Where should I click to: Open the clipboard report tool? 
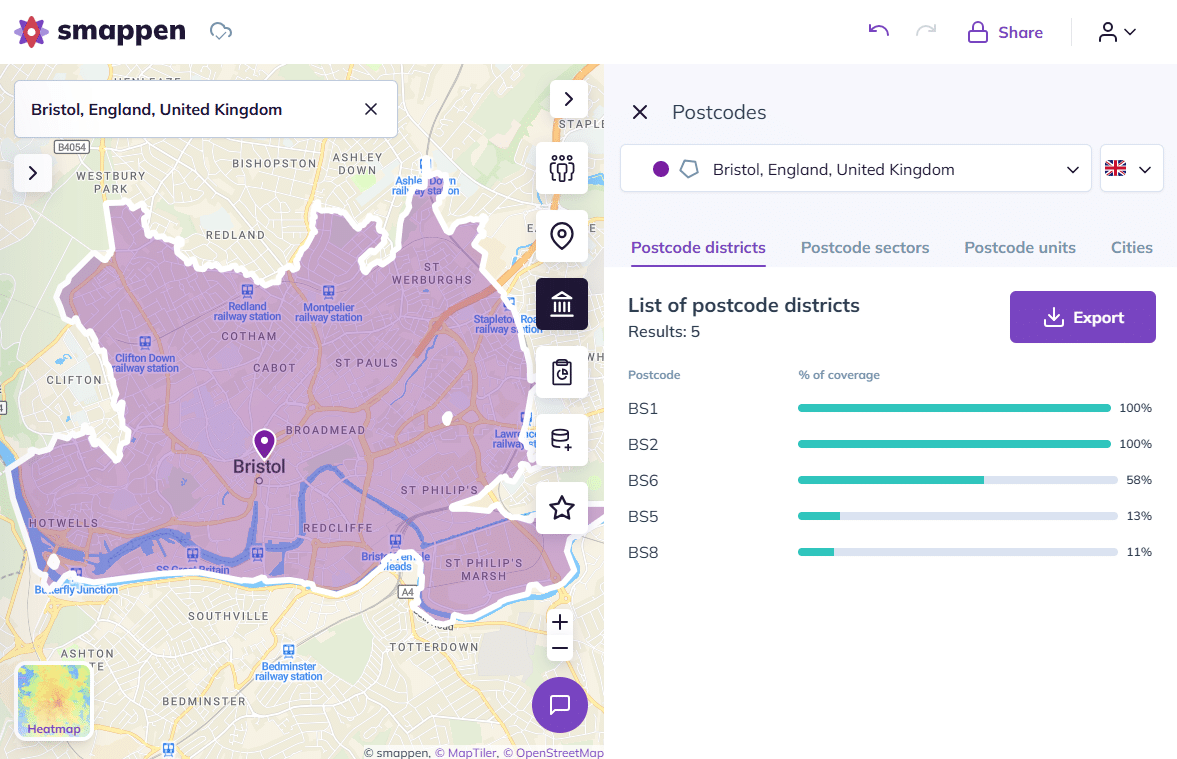(x=562, y=372)
